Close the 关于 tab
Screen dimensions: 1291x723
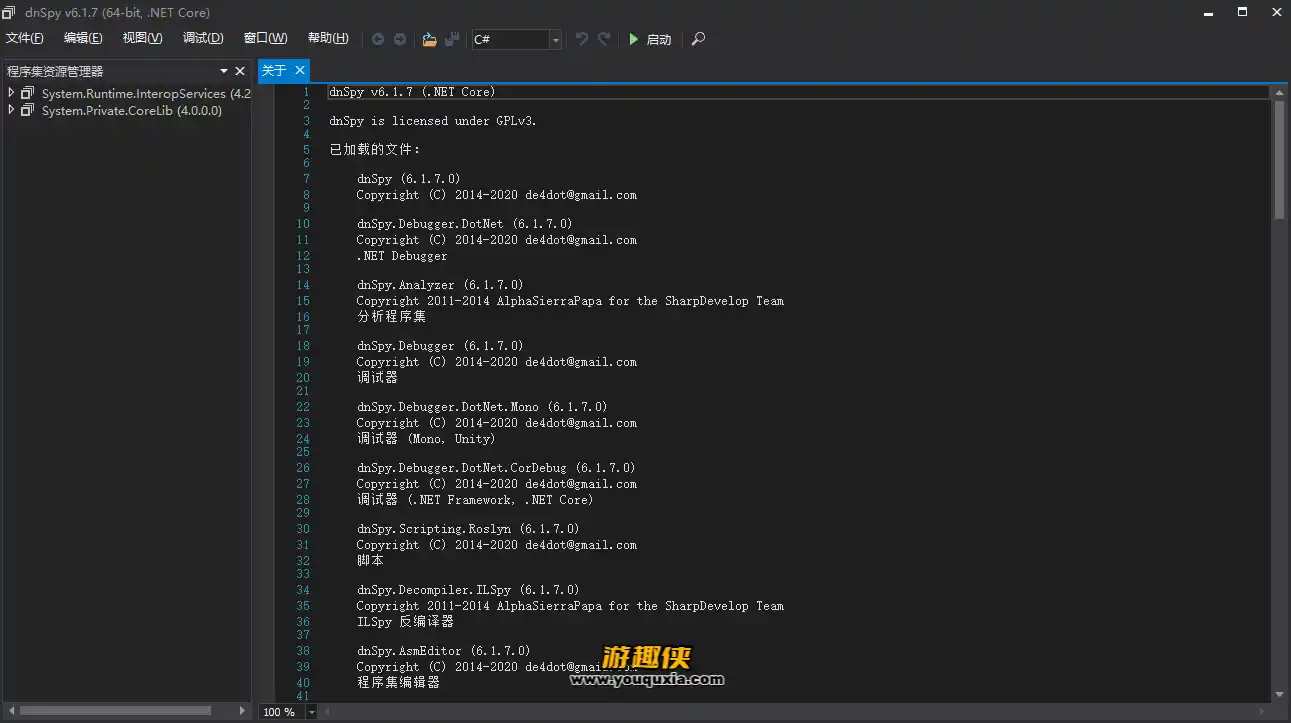tap(299, 70)
